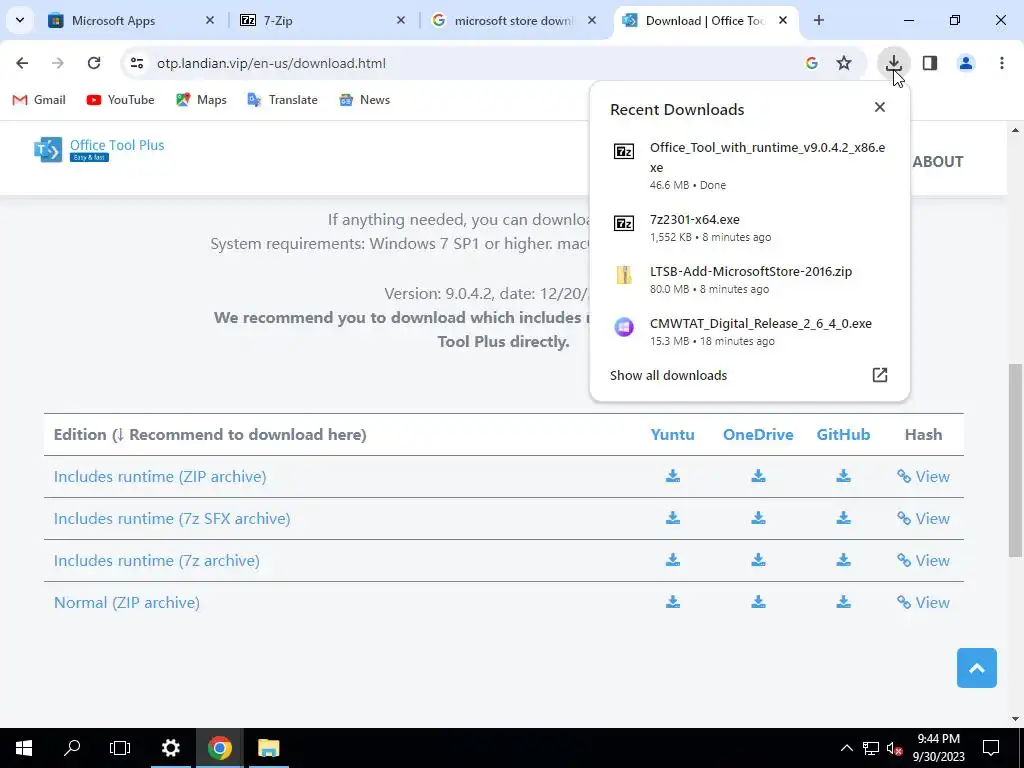This screenshot has height=768, width=1024.
Task: Download ZIP runtime edition from GitHub
Action: [x=844, y=476]
